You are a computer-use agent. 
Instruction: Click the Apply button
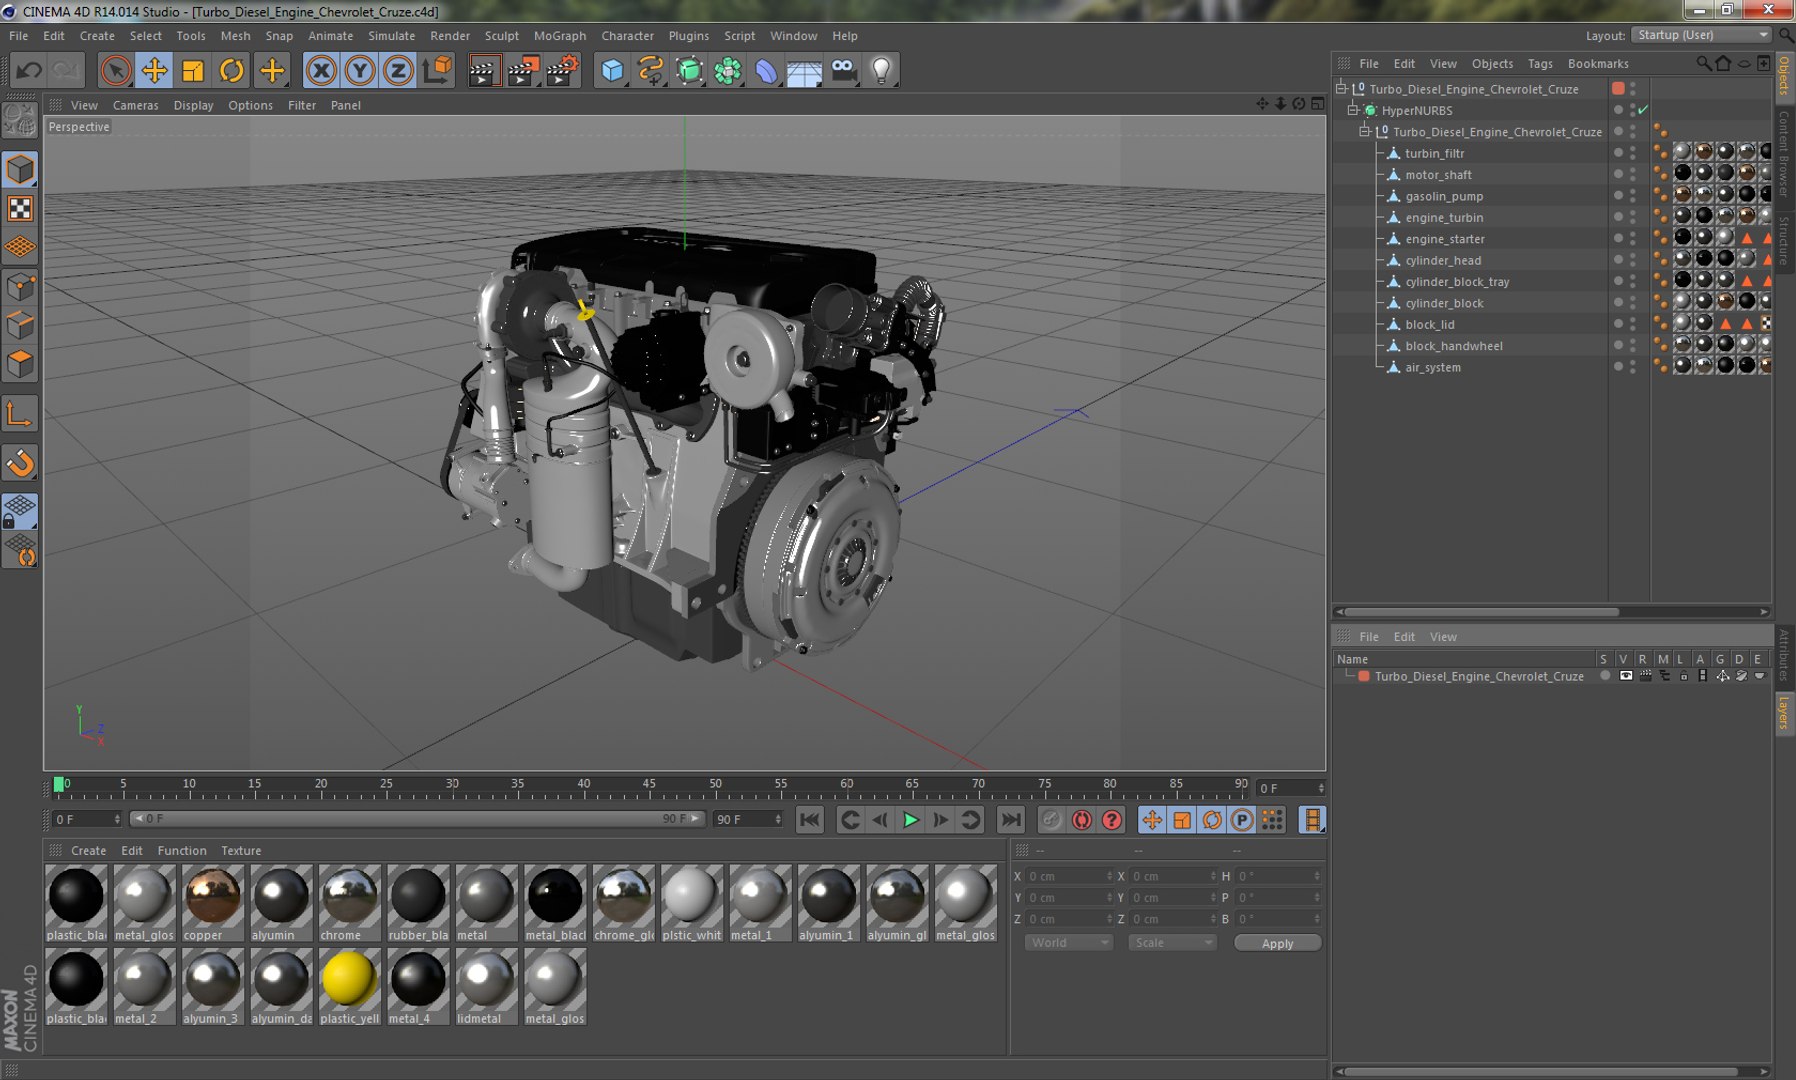[1277, 943]
